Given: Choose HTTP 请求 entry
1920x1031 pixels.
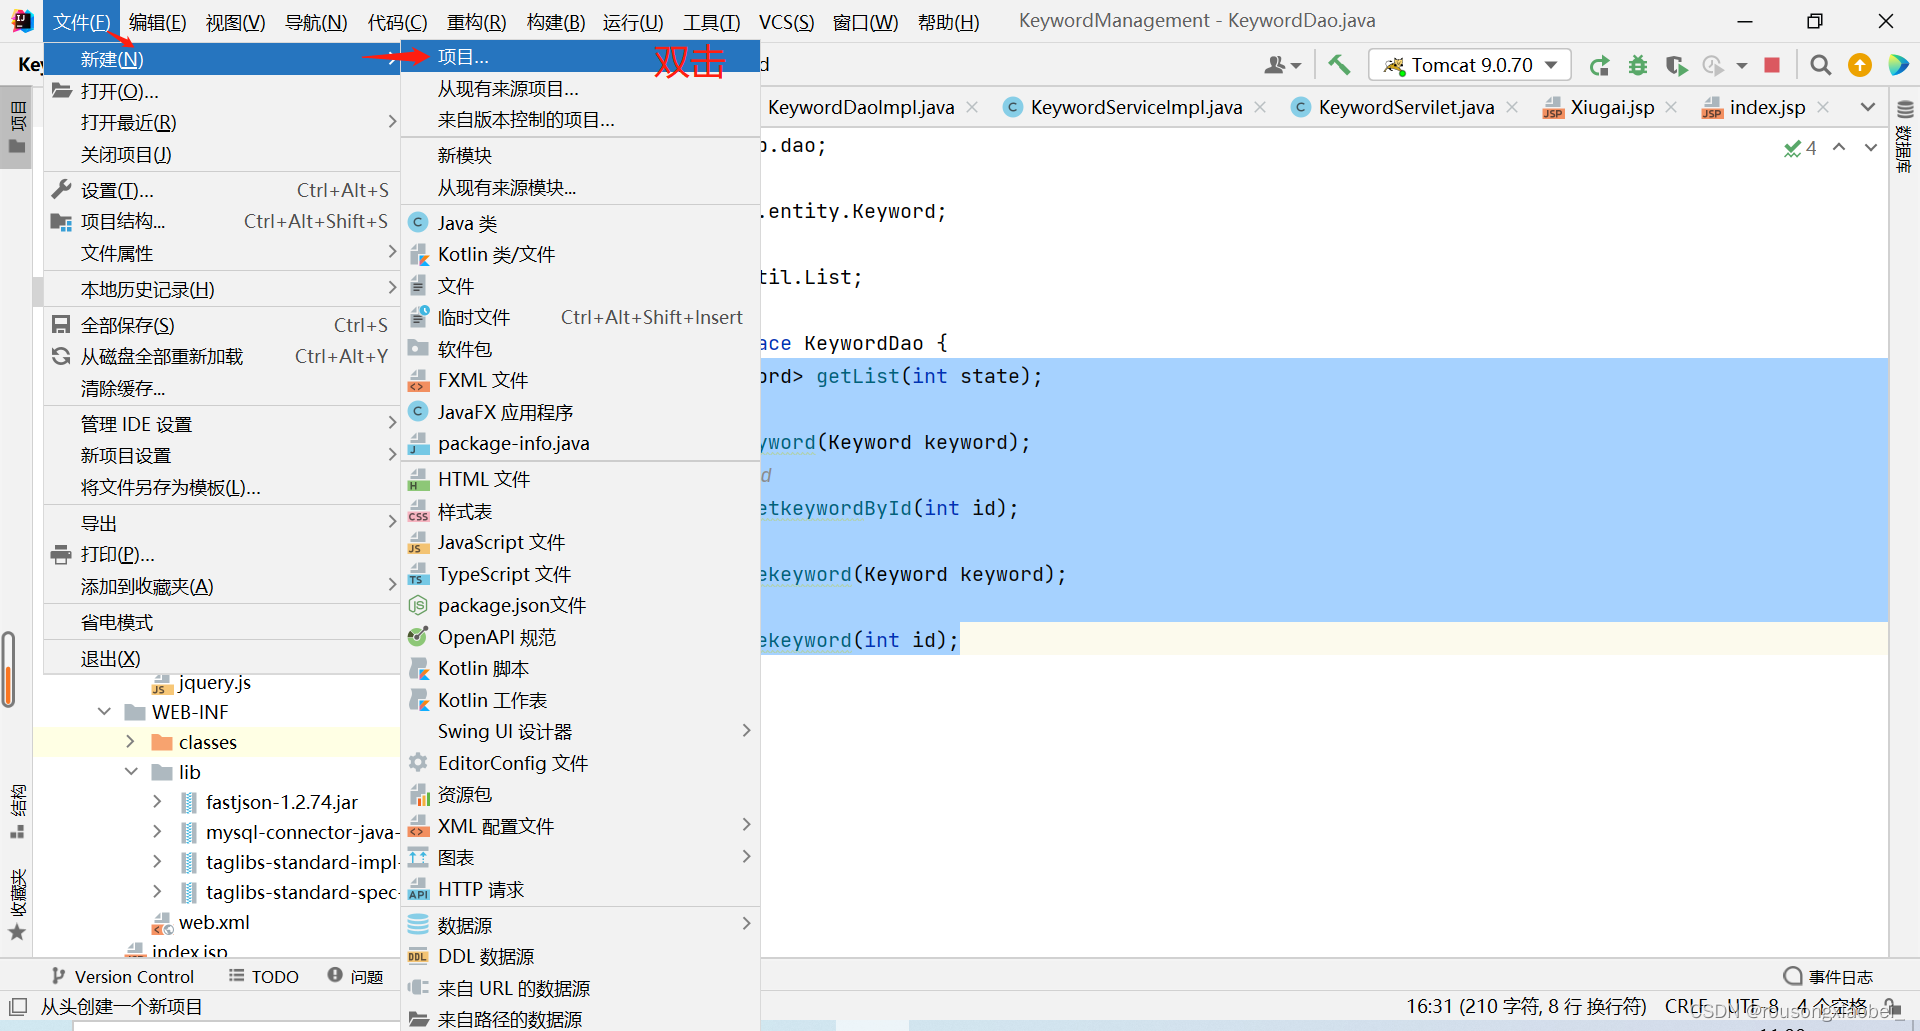Looking at the screenshot, I should coord(580,889).
